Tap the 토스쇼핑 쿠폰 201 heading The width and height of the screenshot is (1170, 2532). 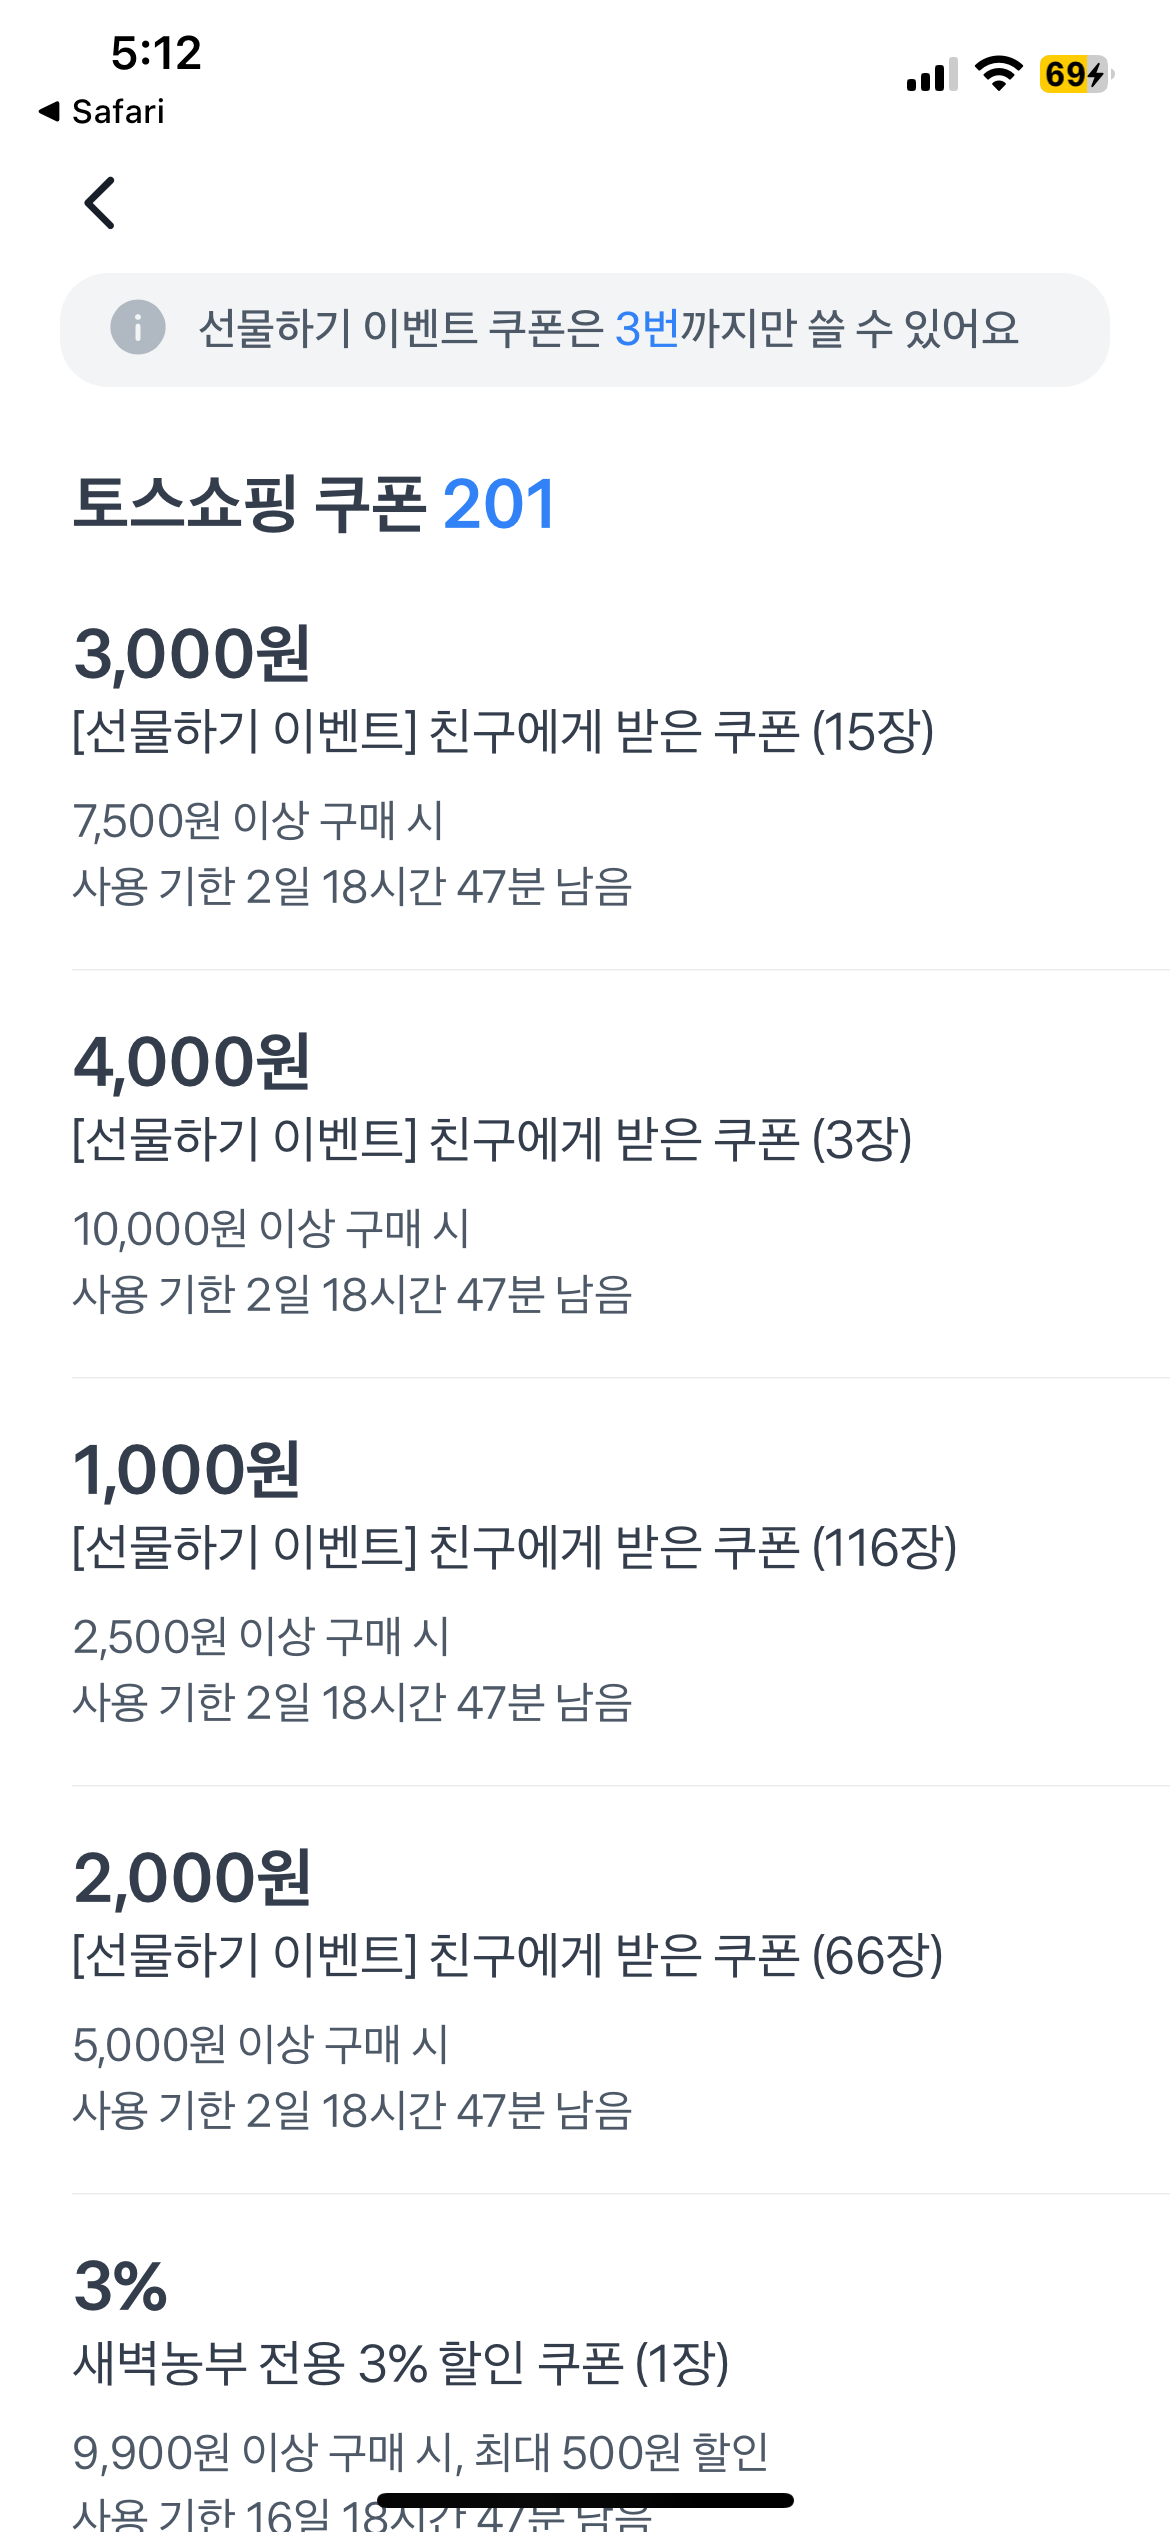click(314, 504)
